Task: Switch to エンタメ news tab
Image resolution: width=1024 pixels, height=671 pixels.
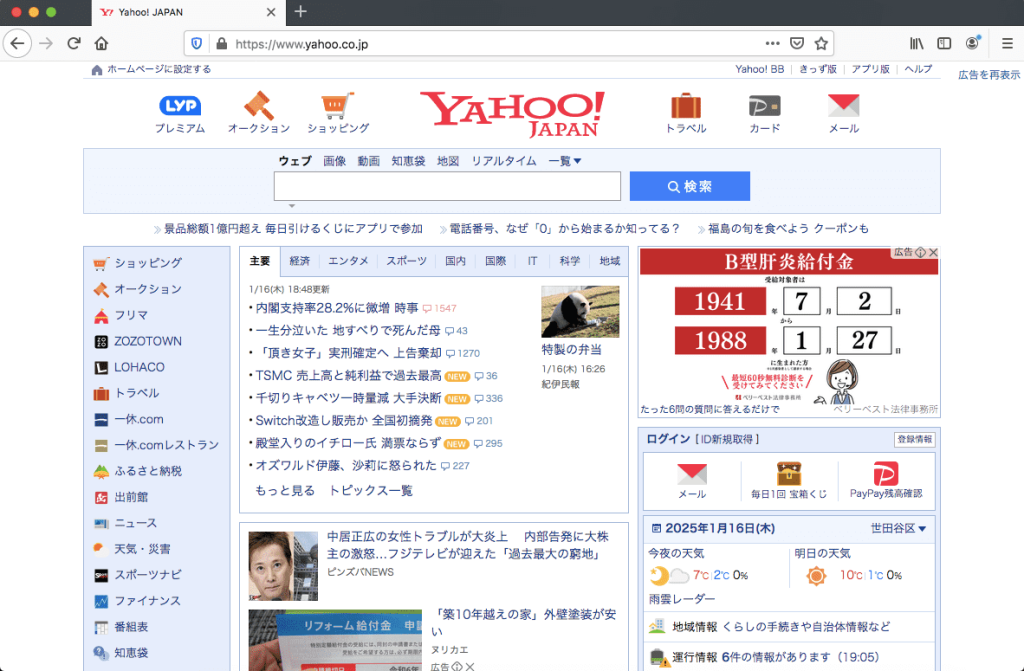Action: click(348, 261)
